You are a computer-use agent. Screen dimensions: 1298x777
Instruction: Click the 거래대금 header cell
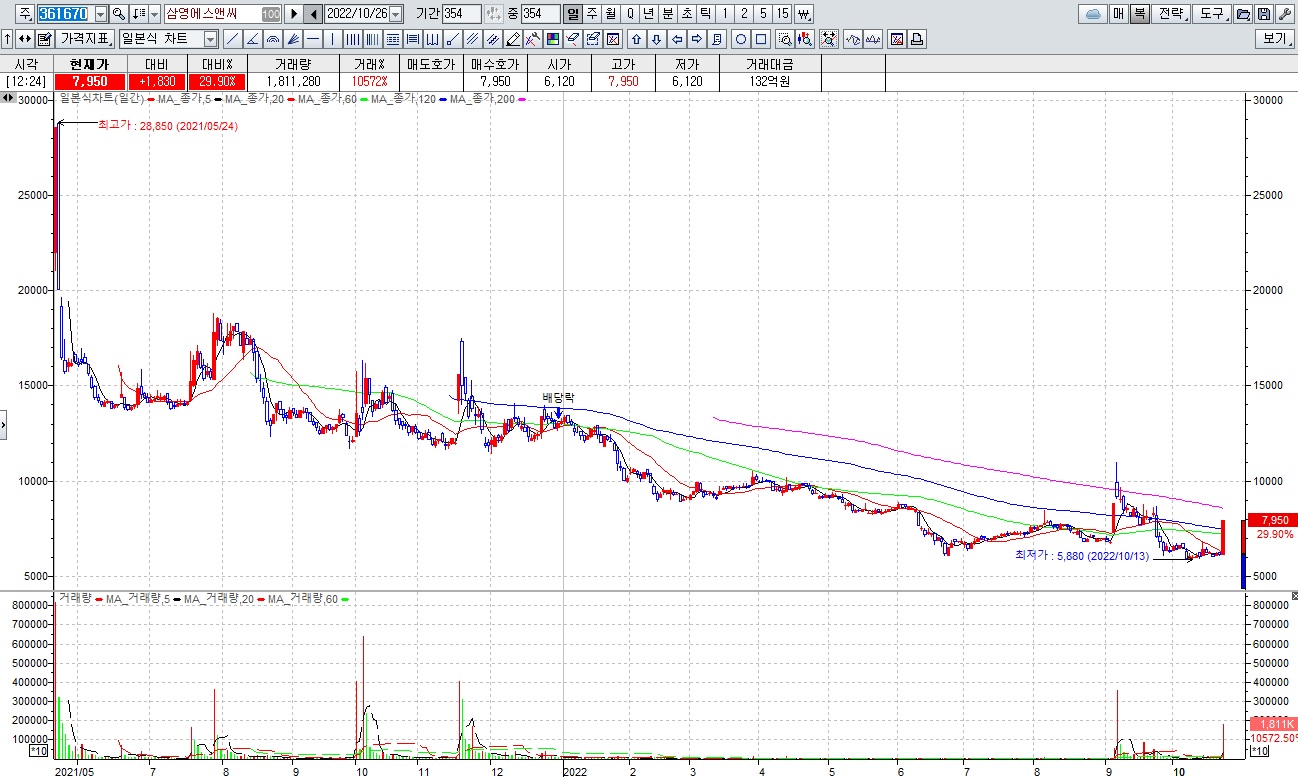(x=769, y=63)
